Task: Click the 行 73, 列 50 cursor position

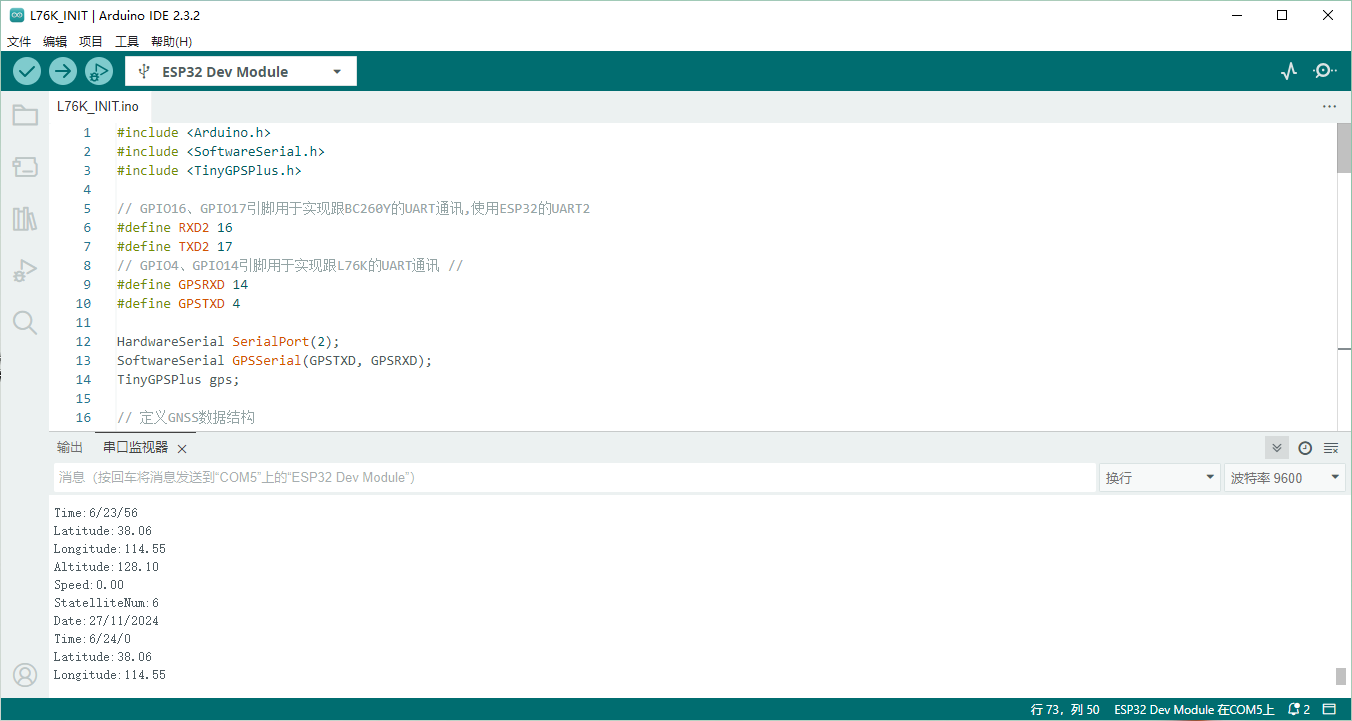Action: (x=1065, y=709)
